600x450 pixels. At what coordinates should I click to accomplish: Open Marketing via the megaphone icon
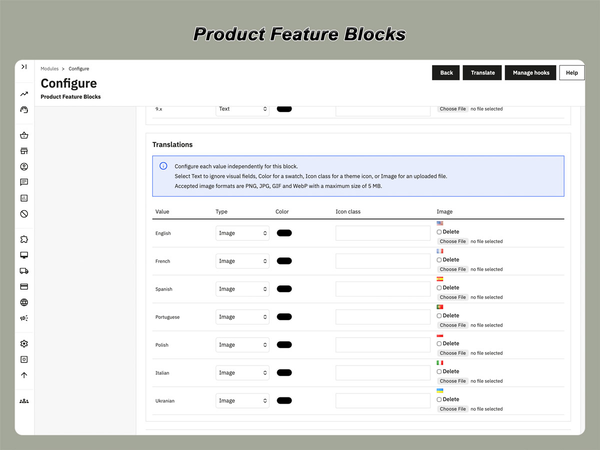(24, 318)
